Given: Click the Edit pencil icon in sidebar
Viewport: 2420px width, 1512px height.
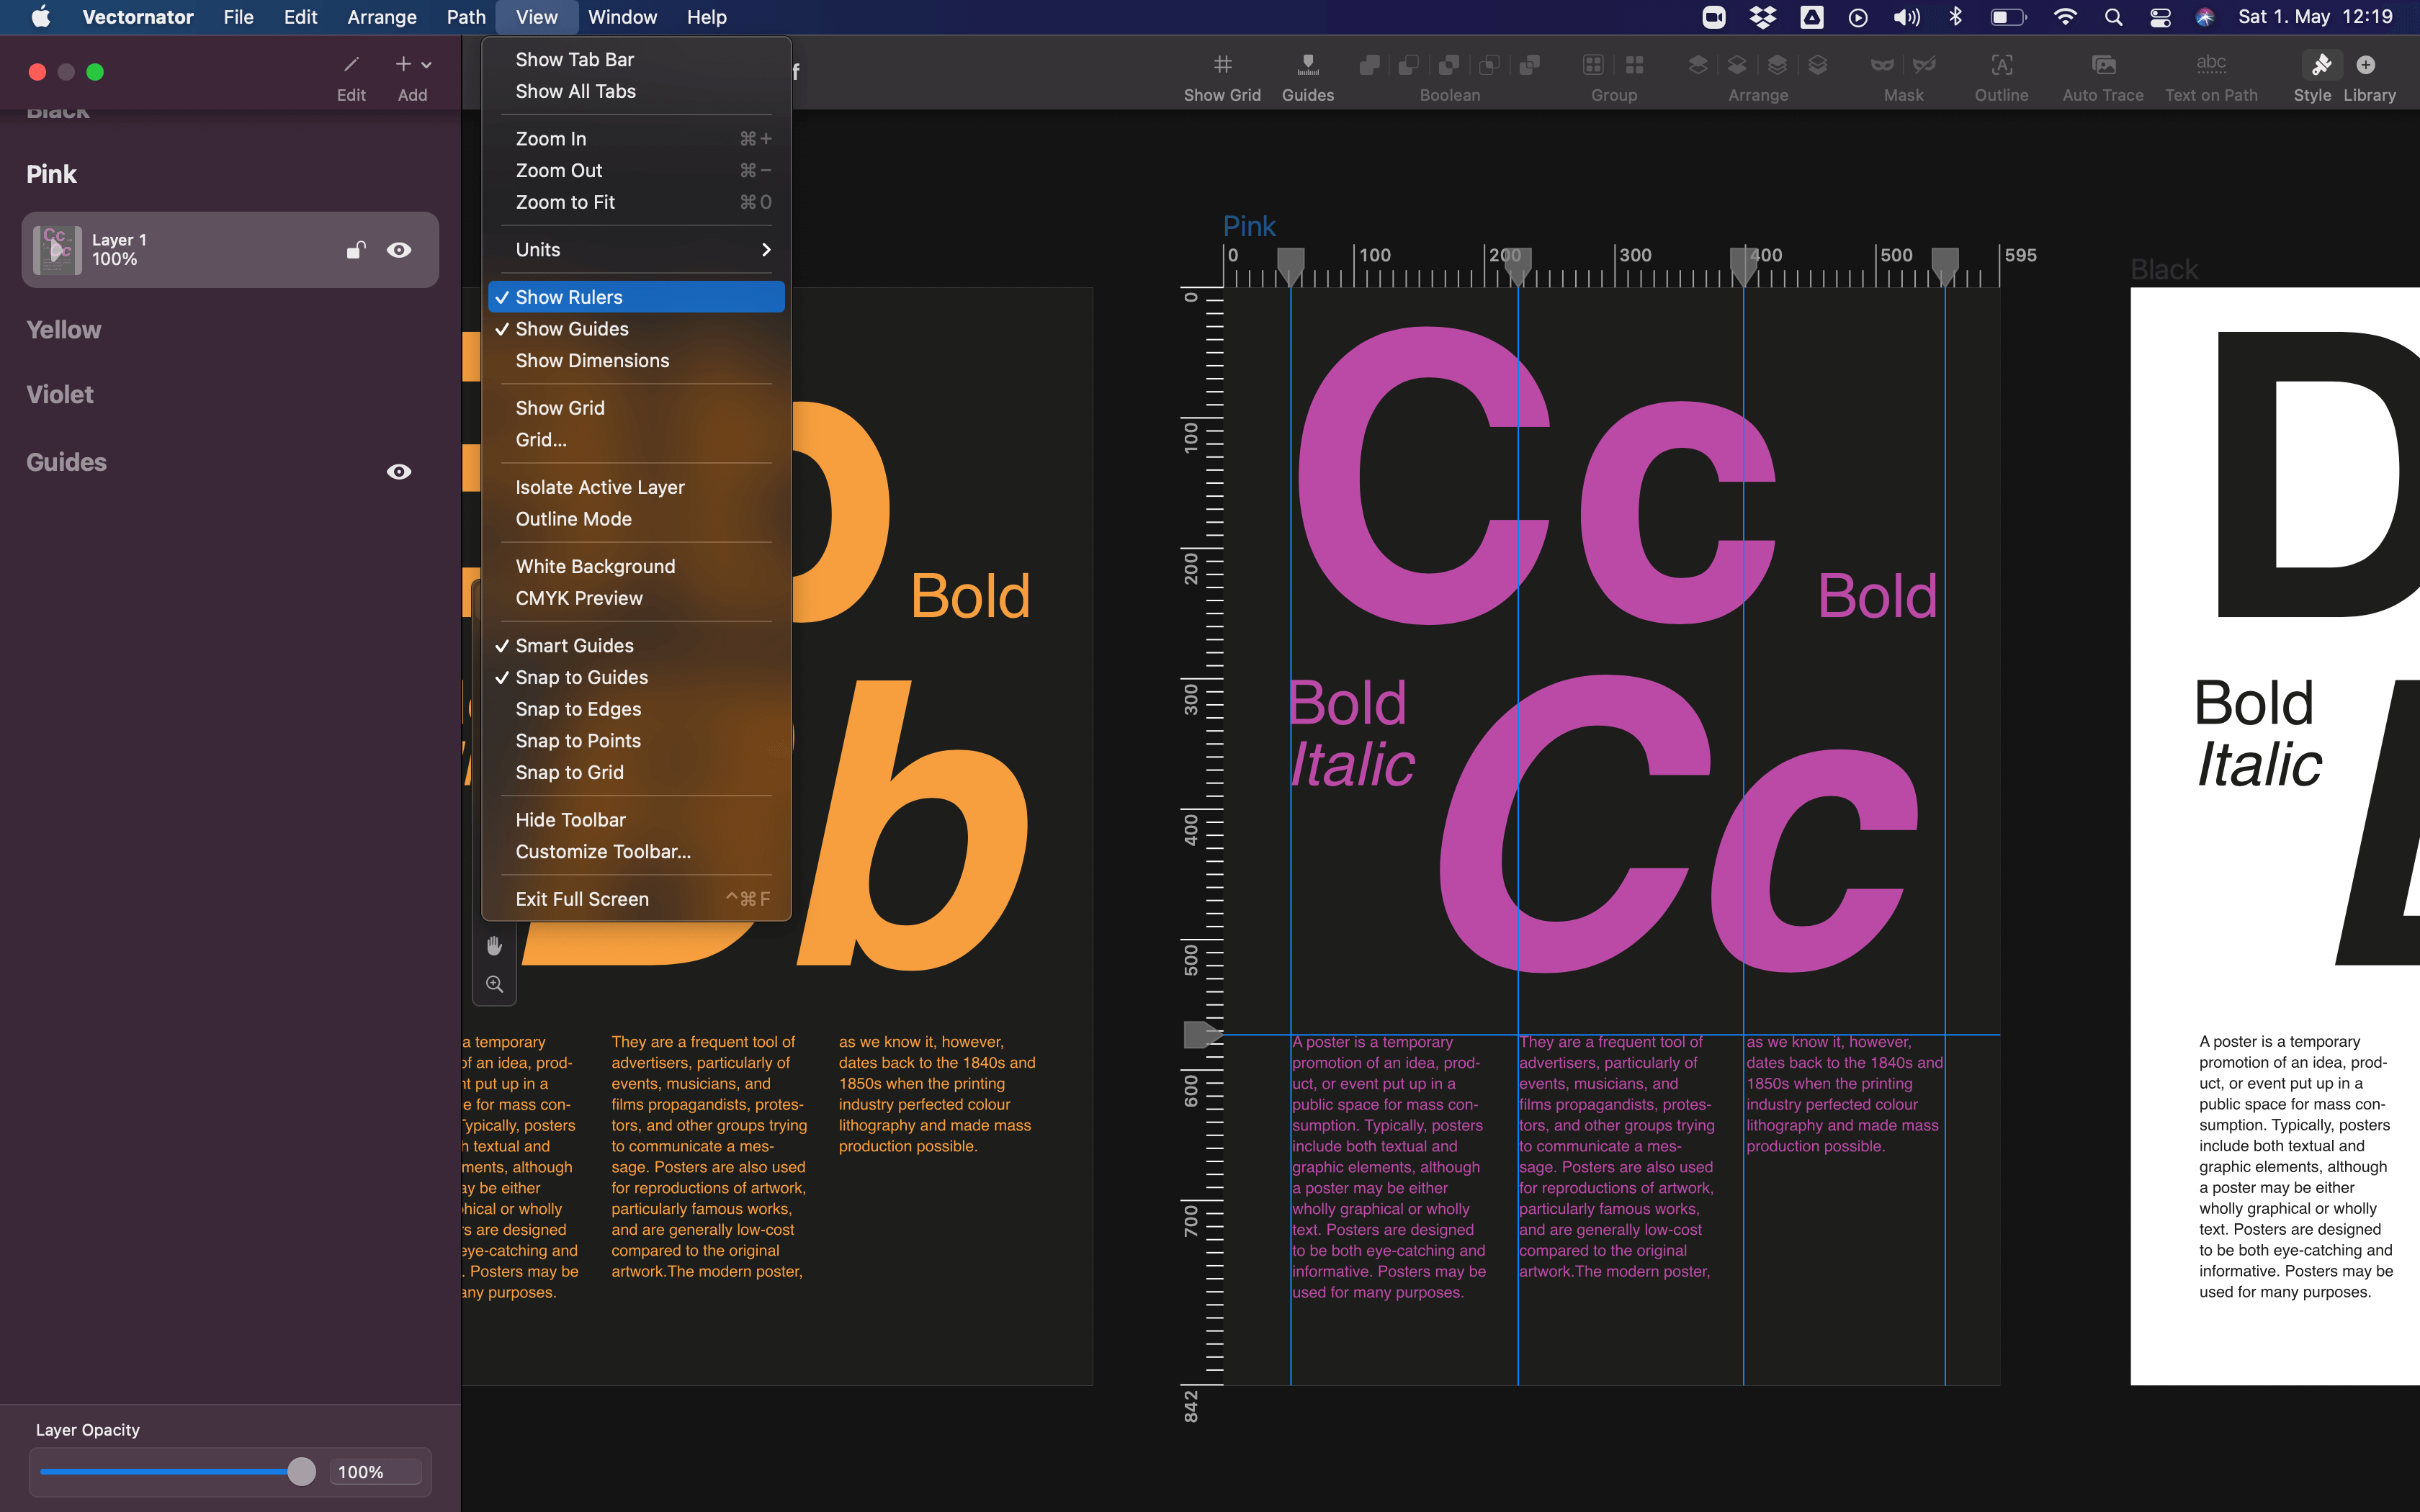Looking at the screenshot, I should tap(351, 65).
